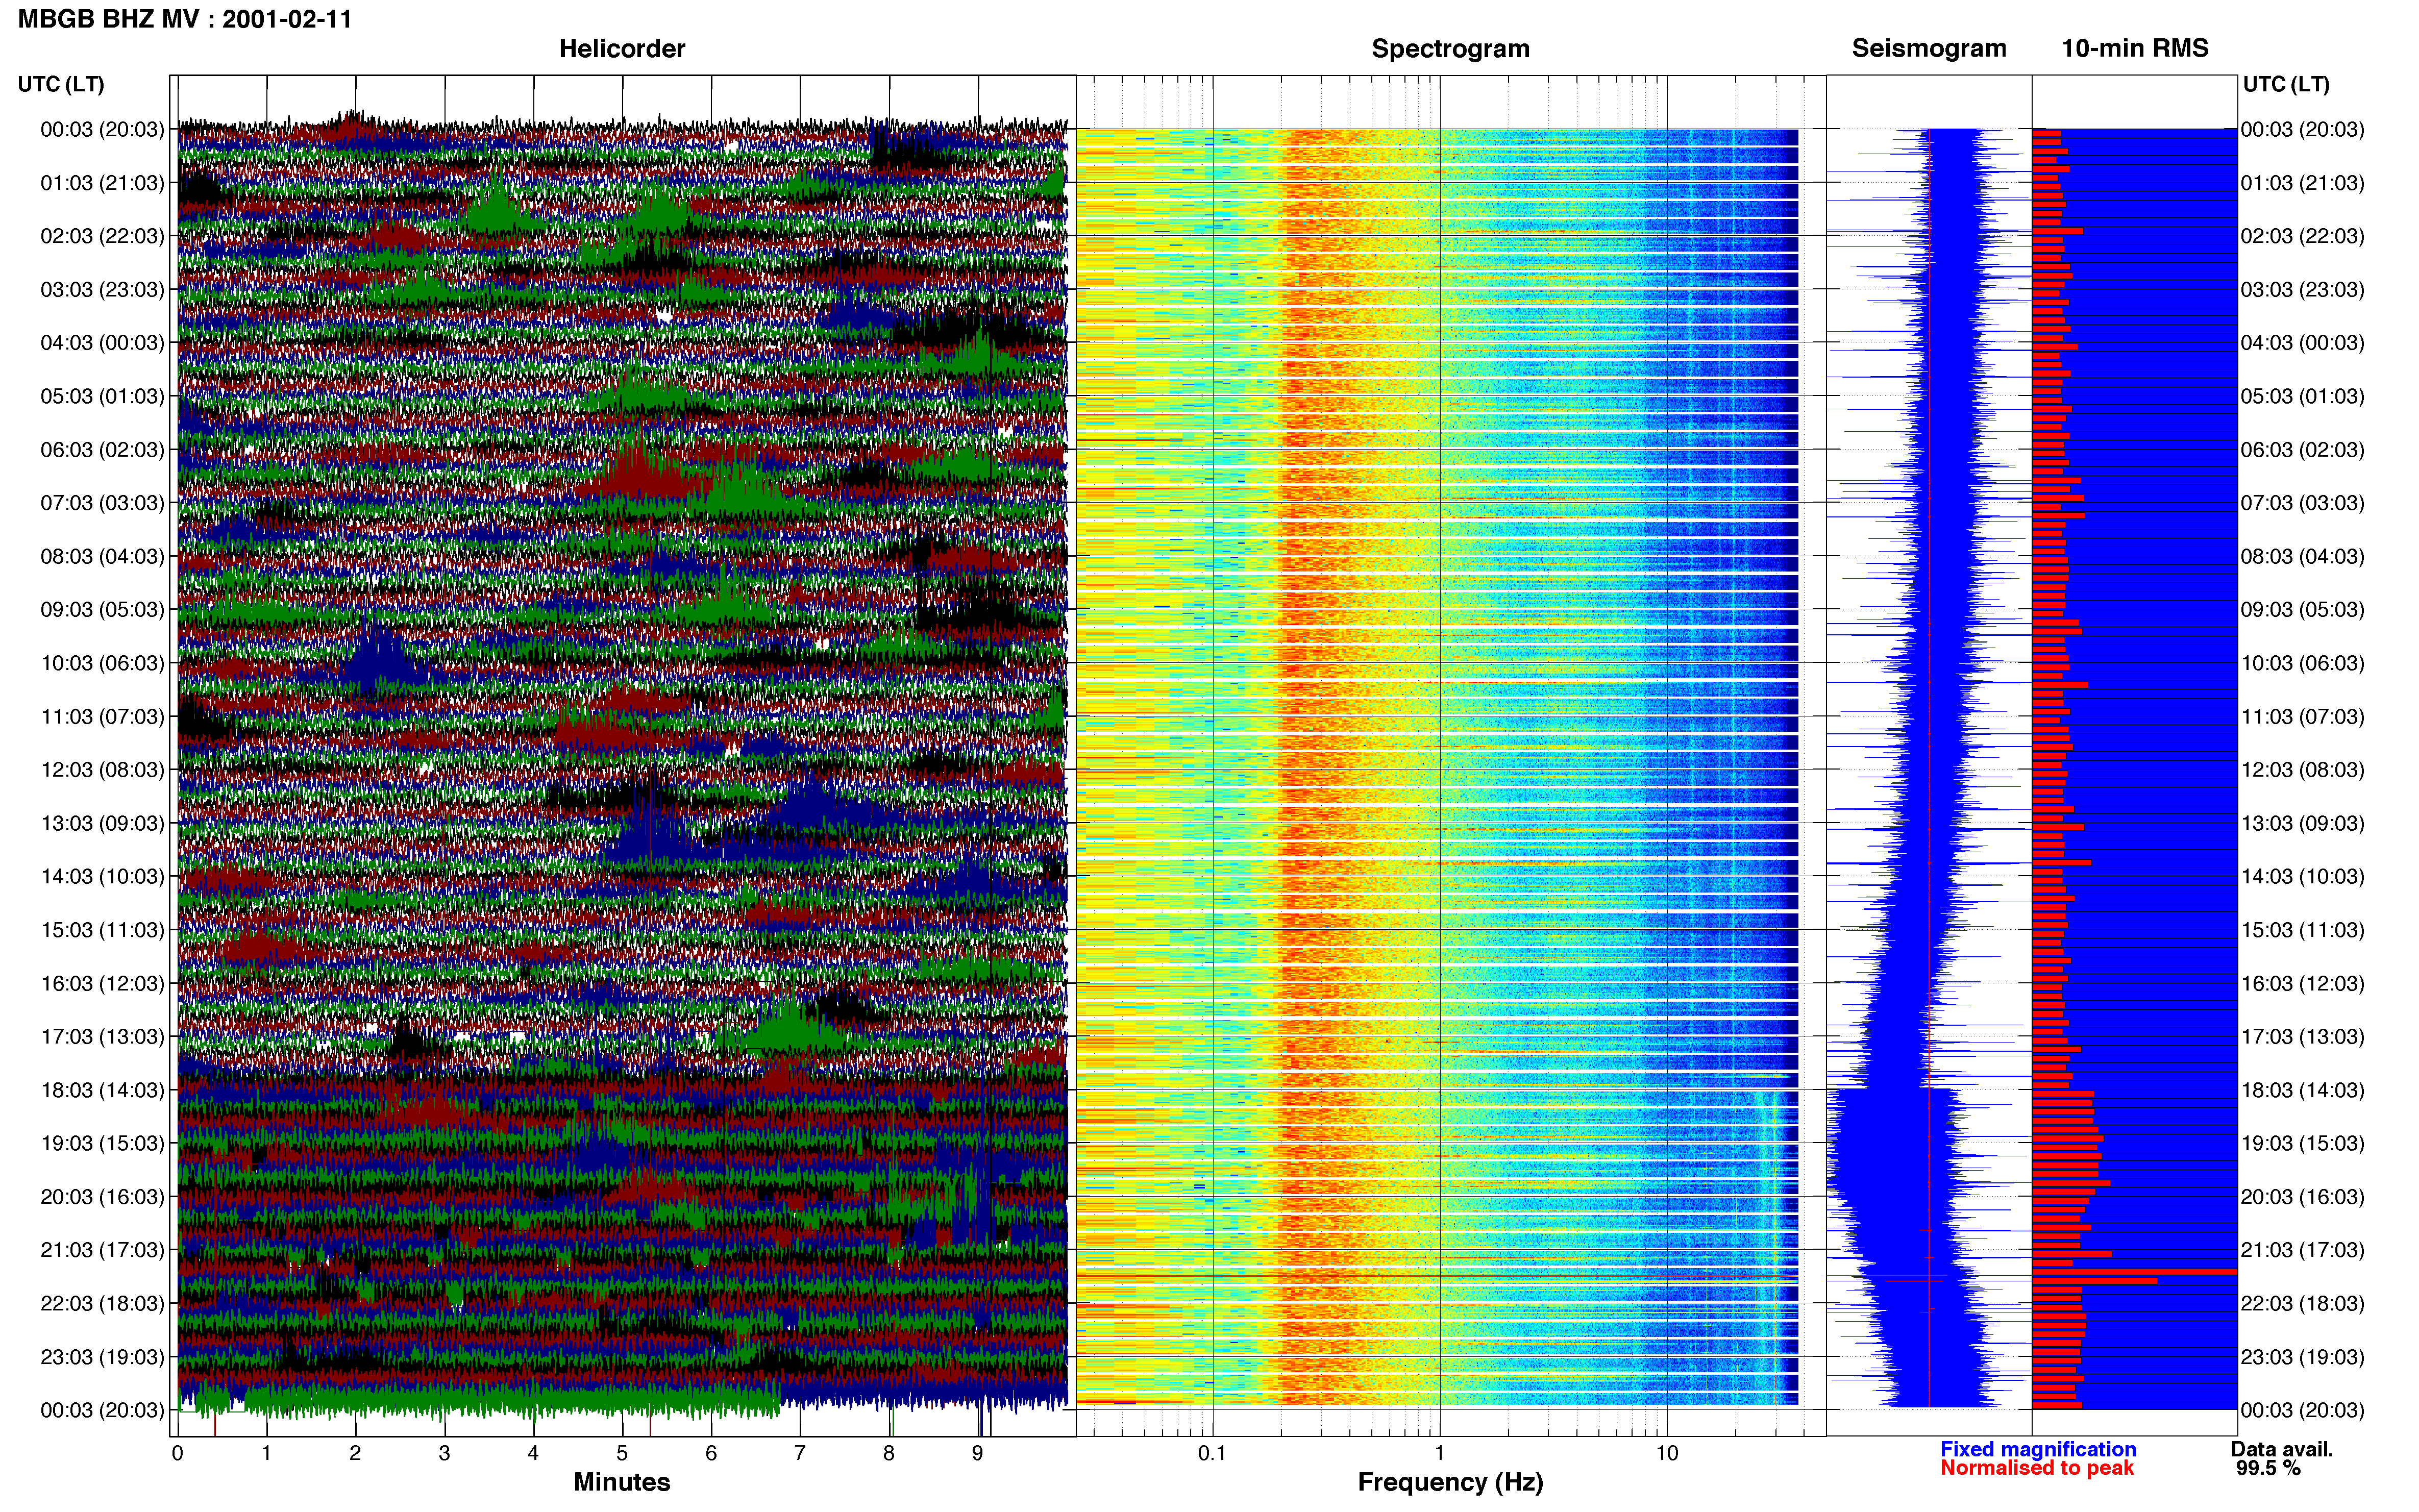Click the '1' frequency tick label
Screen dimensions: 2419x1512
pos(1440,1454)
